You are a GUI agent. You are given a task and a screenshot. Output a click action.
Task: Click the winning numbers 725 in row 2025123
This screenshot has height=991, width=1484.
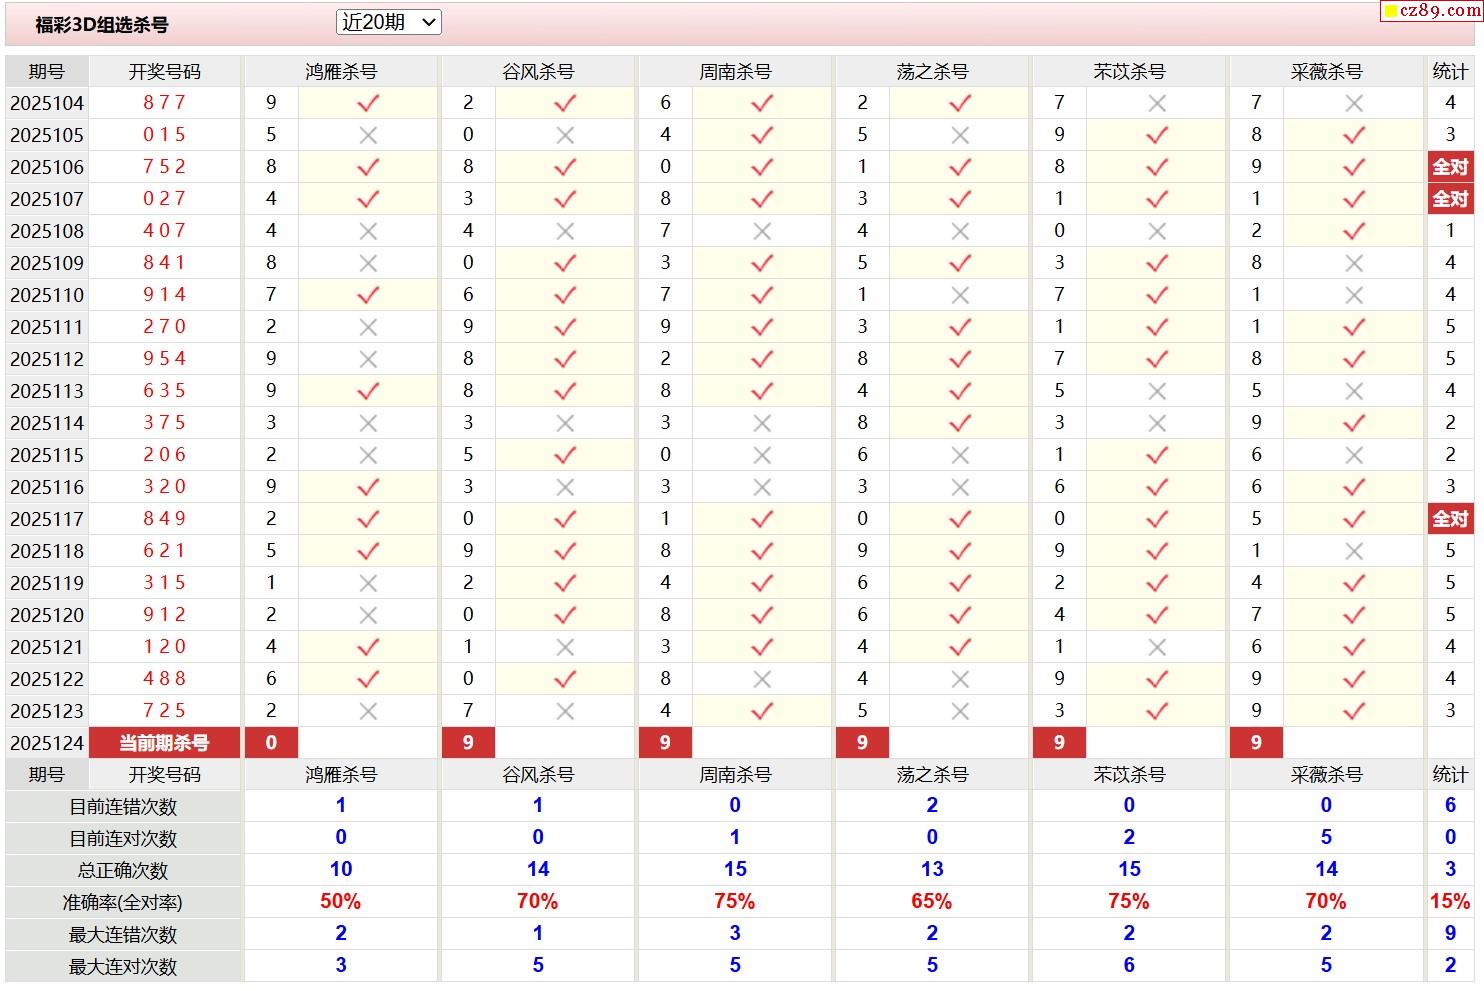click(165, 710)
